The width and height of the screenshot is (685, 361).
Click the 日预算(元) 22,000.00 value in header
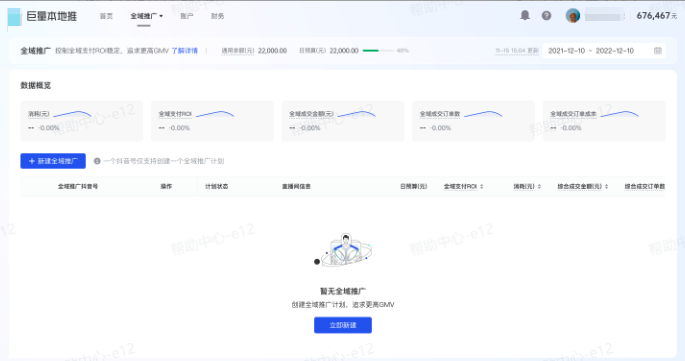(344, 51)
